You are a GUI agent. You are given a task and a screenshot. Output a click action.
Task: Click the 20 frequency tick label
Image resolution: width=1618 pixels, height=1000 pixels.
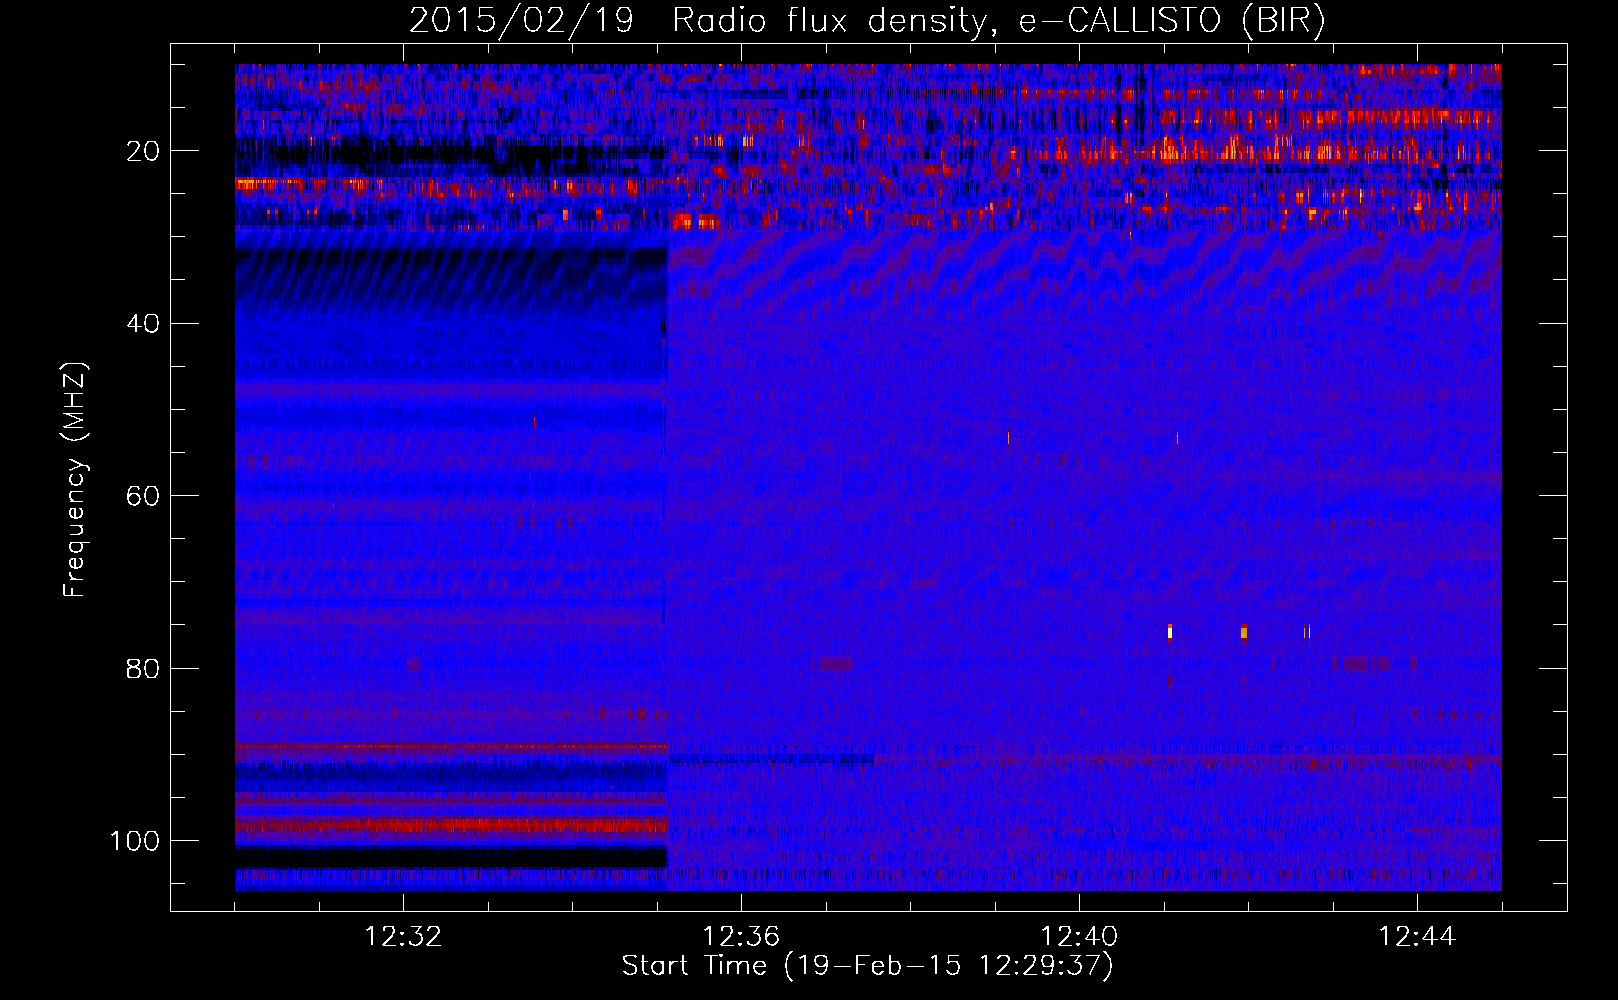[143, 151]
